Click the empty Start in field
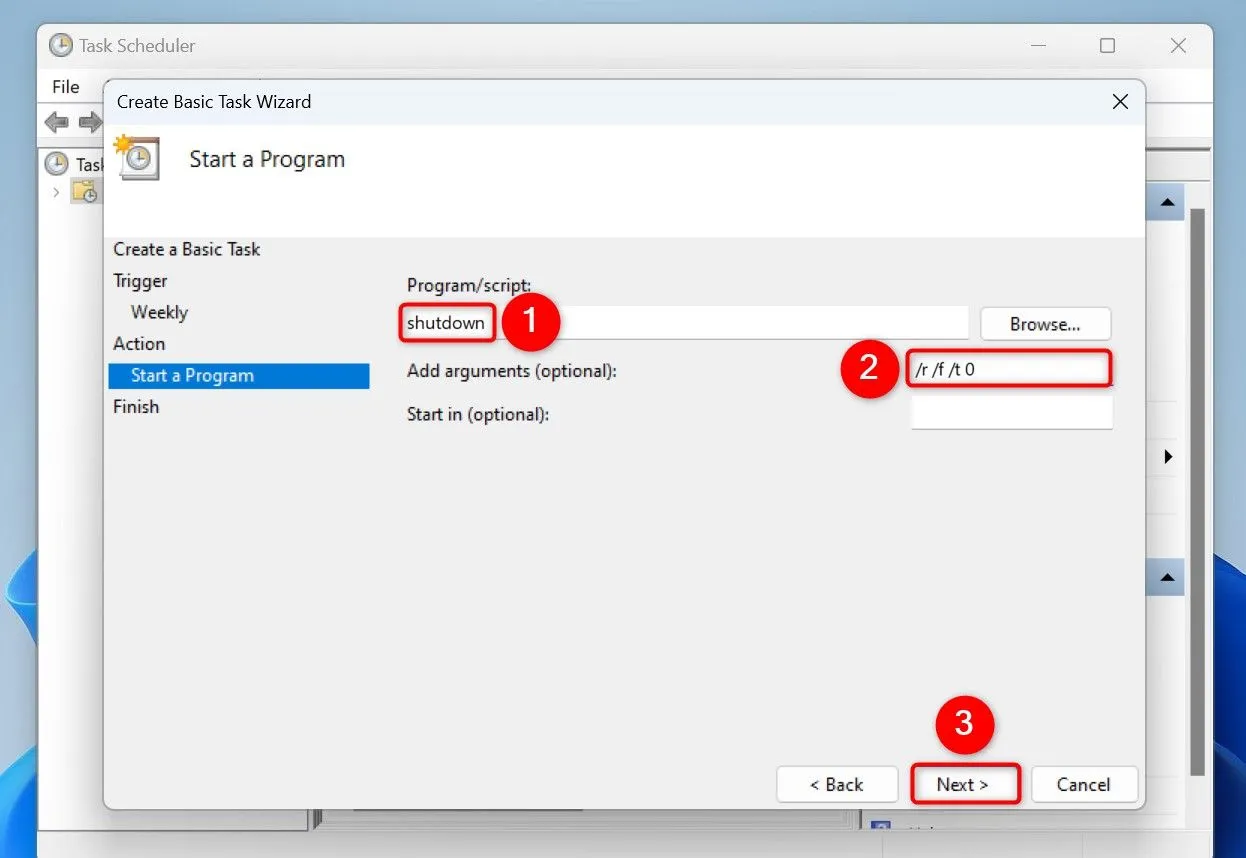 1010,412
